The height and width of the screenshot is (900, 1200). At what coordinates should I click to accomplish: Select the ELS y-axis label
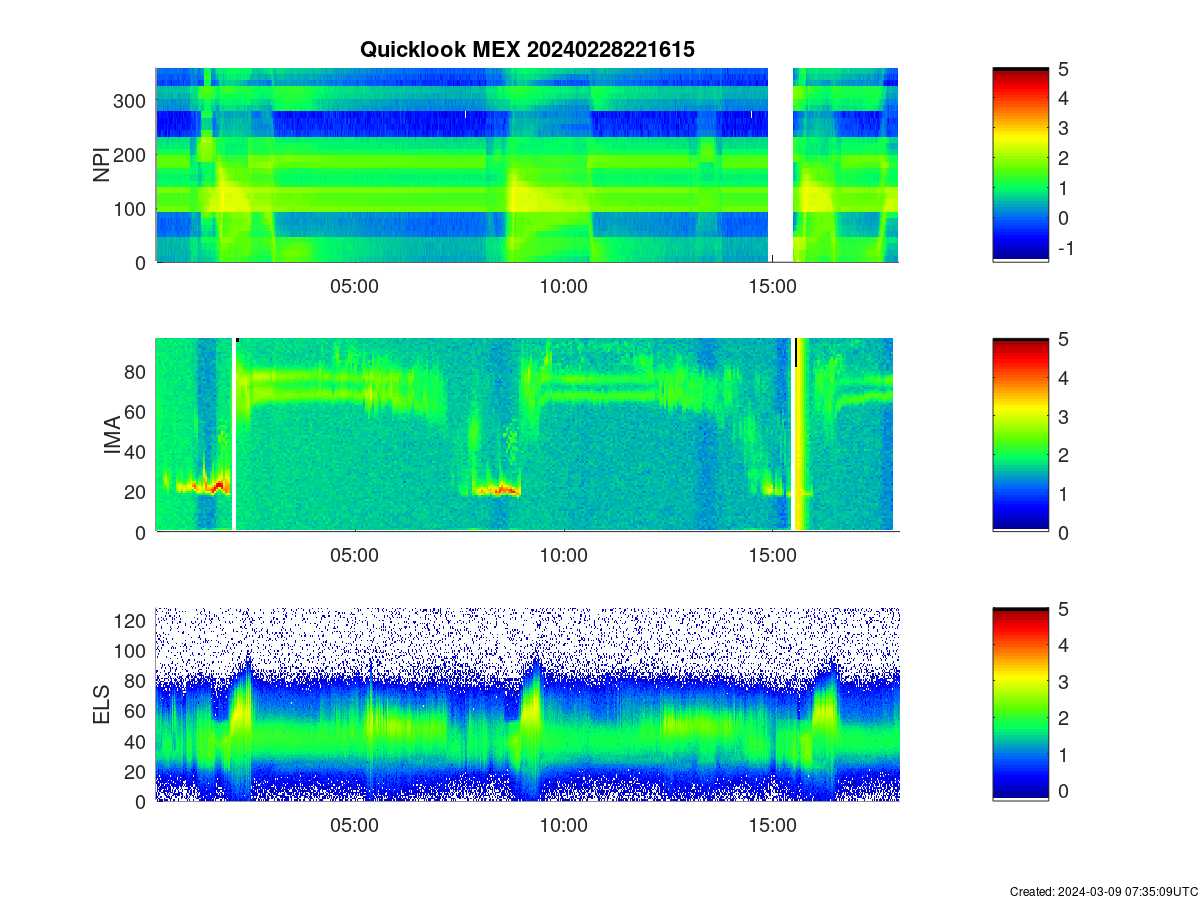(x=102, y=705)
